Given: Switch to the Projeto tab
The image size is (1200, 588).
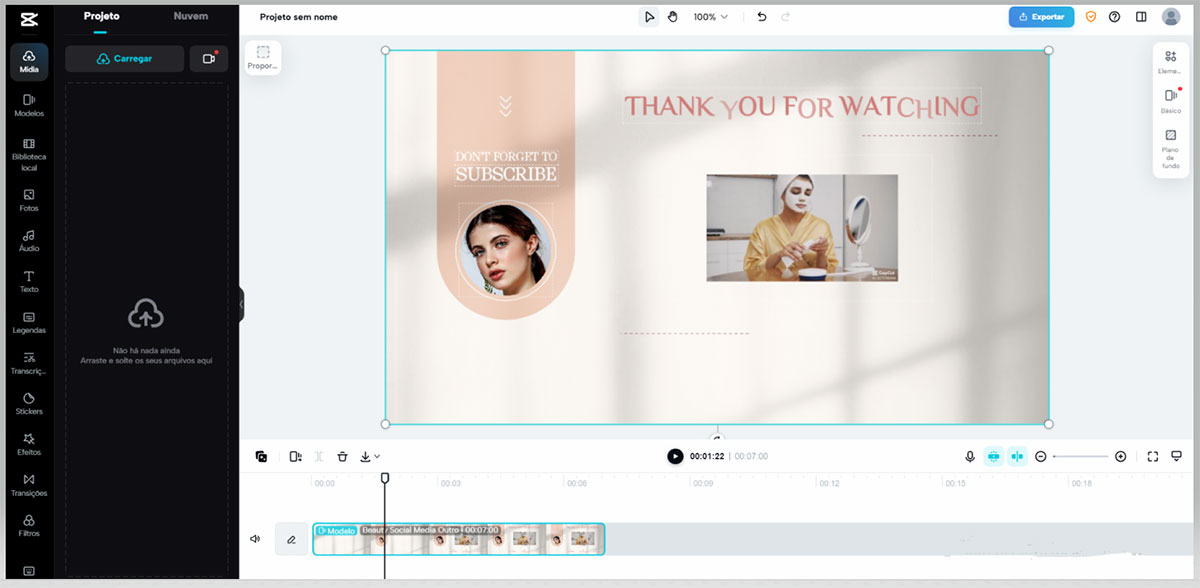Looking at the screenshot, I should point(101,17).
